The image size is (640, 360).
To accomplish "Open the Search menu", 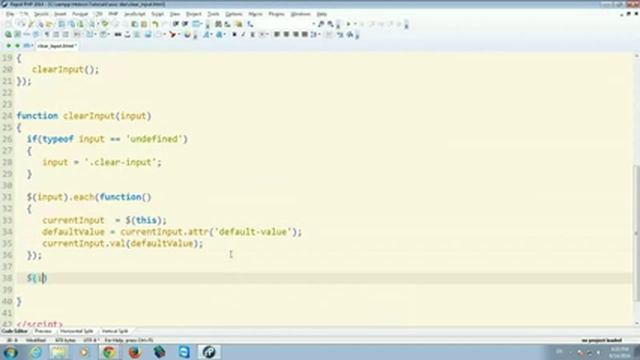I will click(x=41, y=14).
